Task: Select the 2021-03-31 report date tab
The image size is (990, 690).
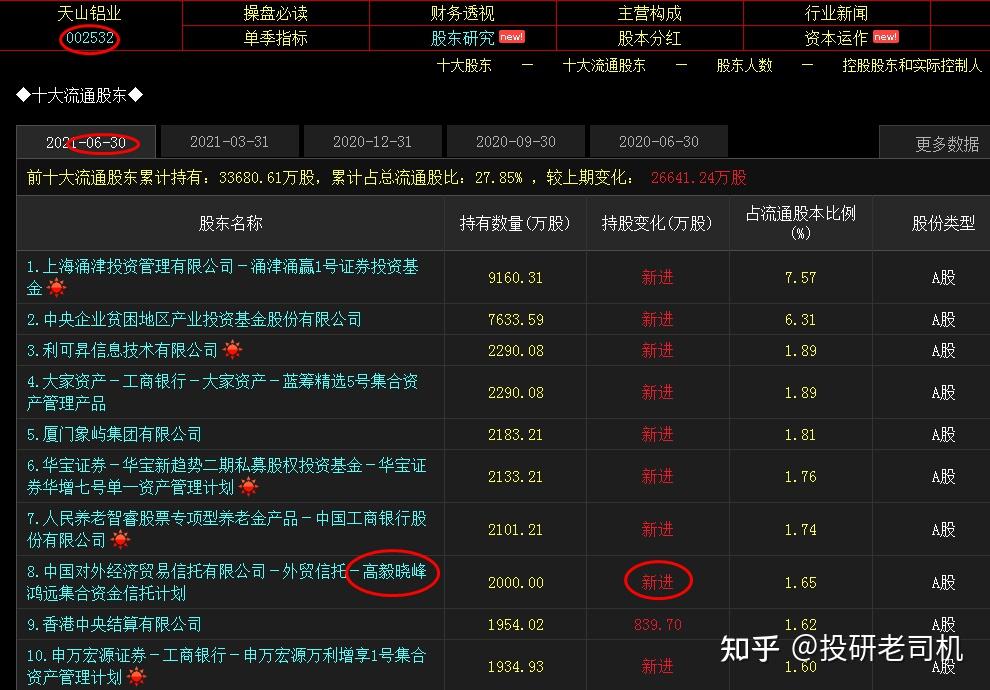Action: click(229, 141)
